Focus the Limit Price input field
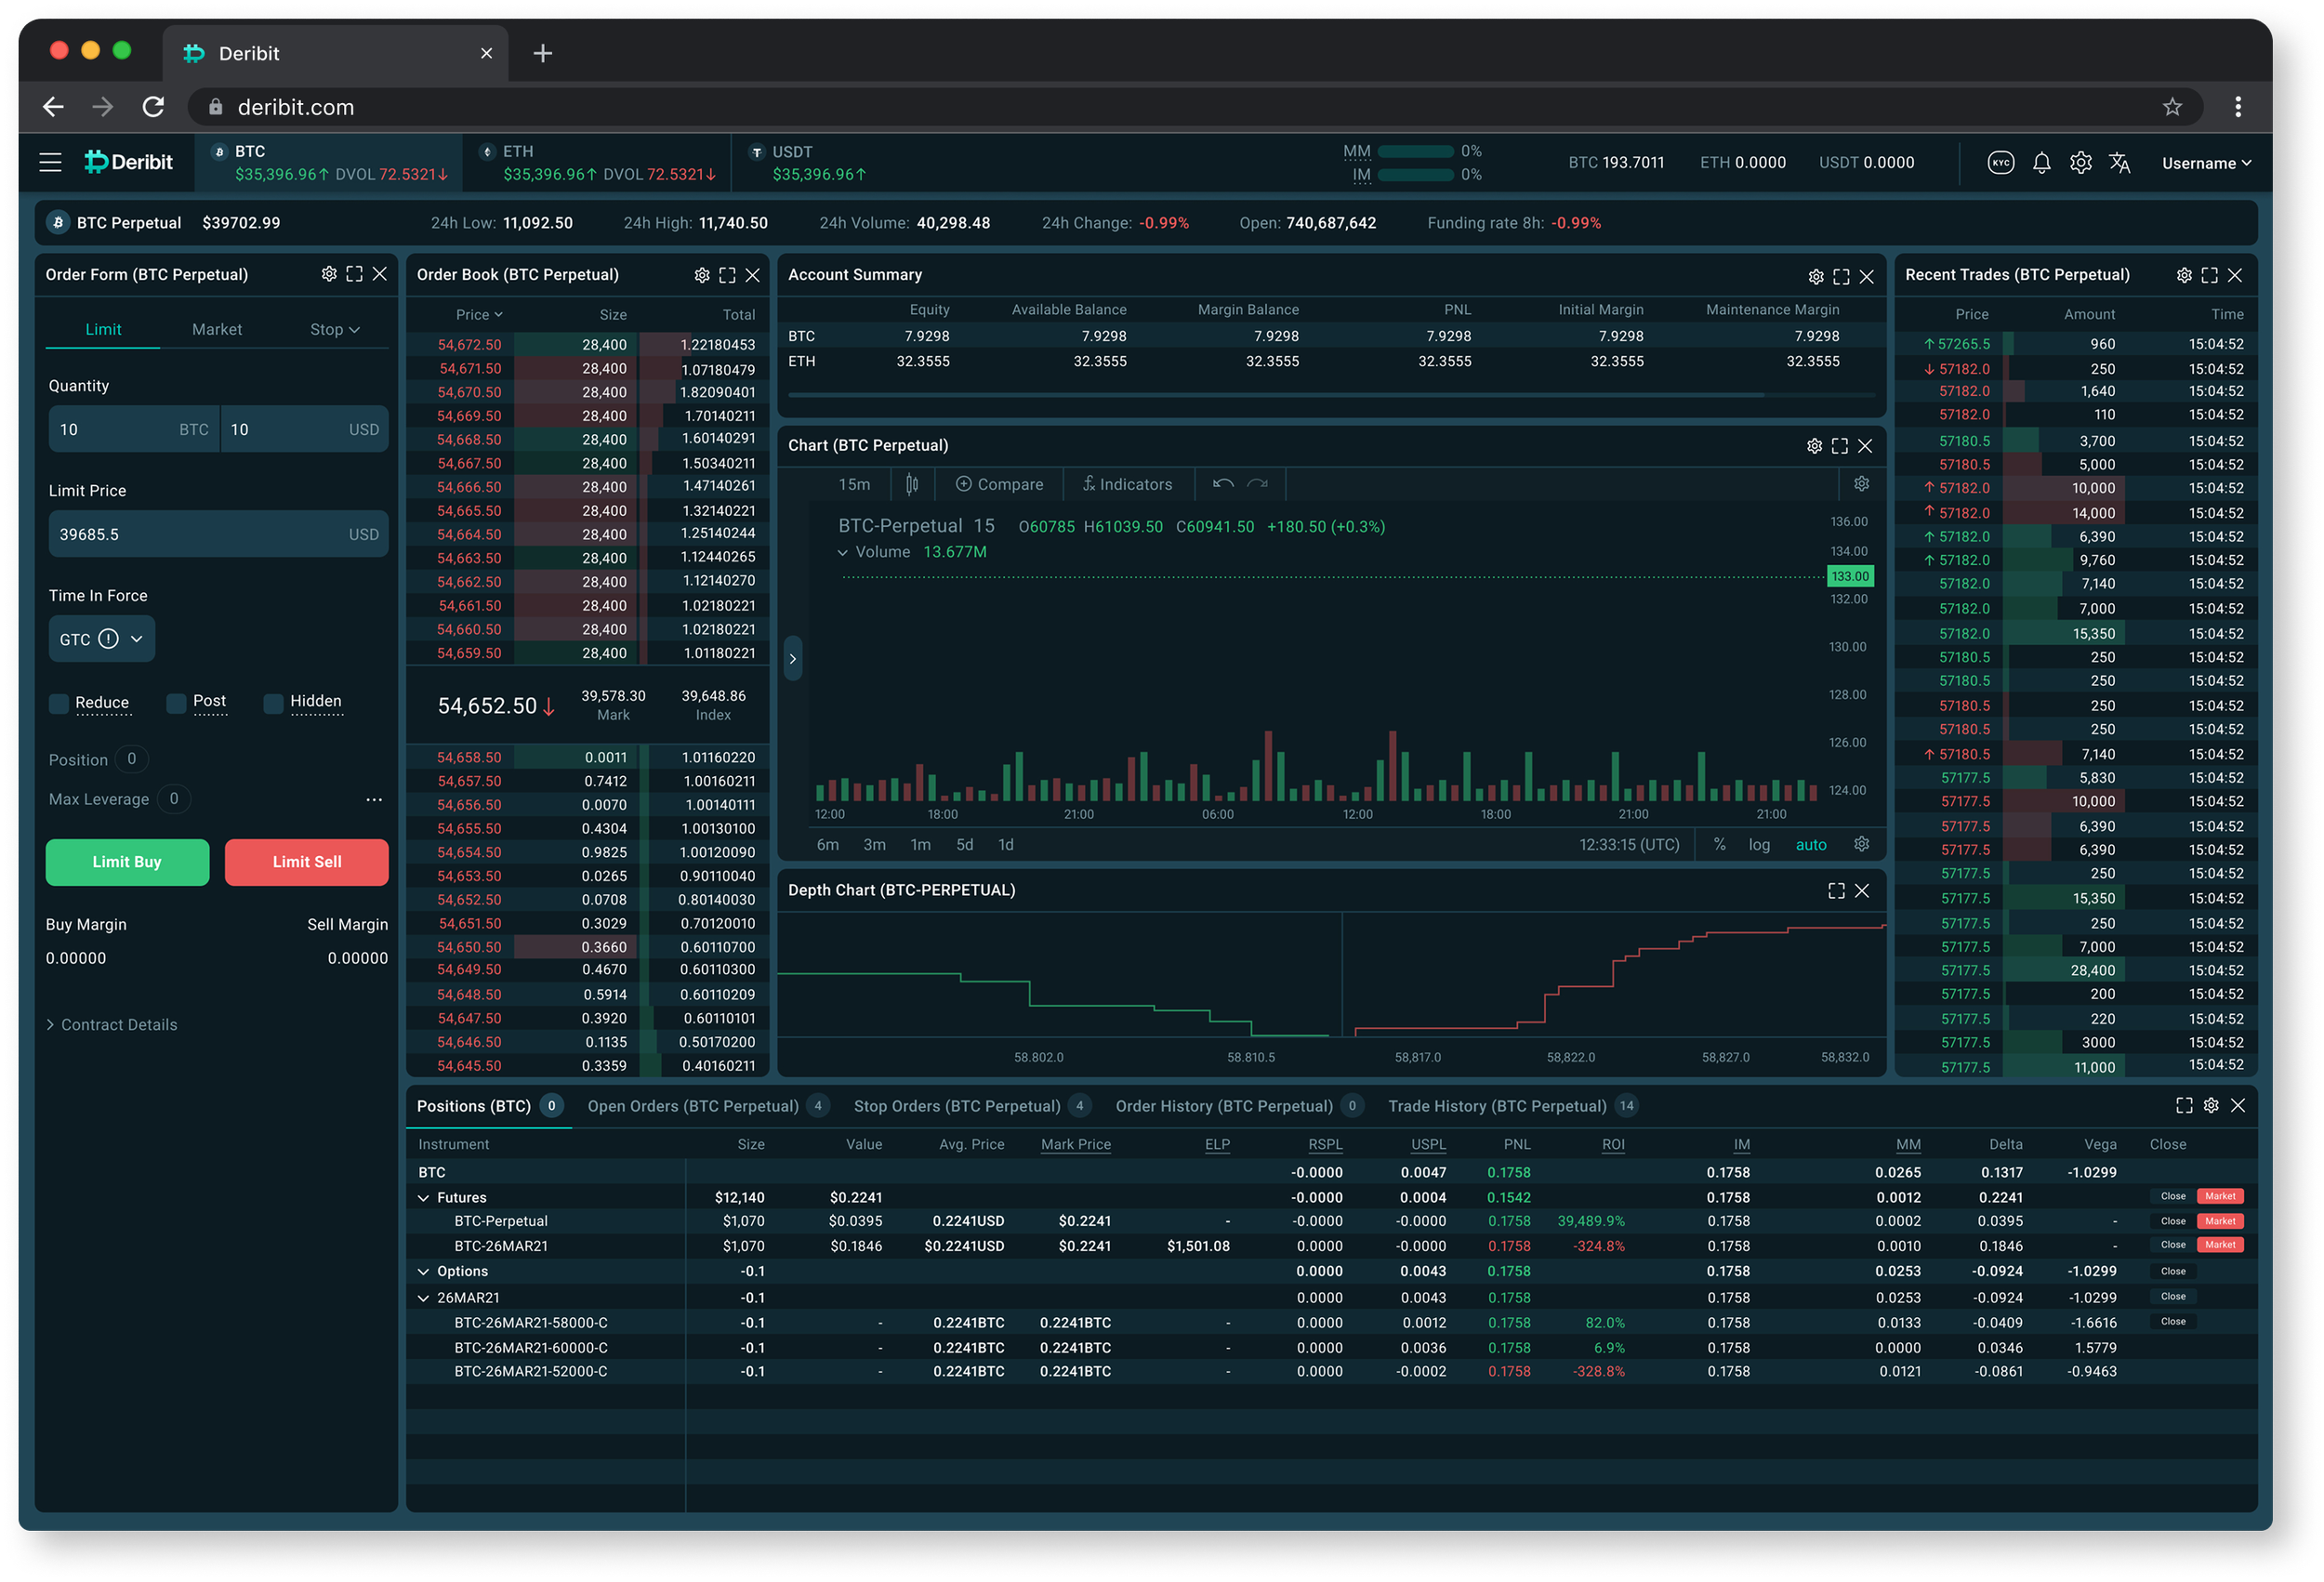 (x=218, y=534)
